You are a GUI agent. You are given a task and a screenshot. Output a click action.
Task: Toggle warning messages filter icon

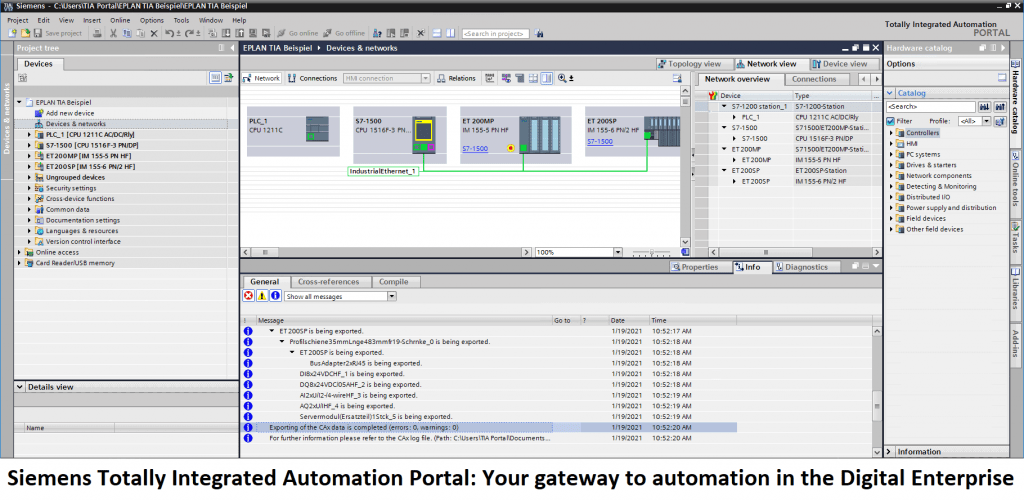262,296
